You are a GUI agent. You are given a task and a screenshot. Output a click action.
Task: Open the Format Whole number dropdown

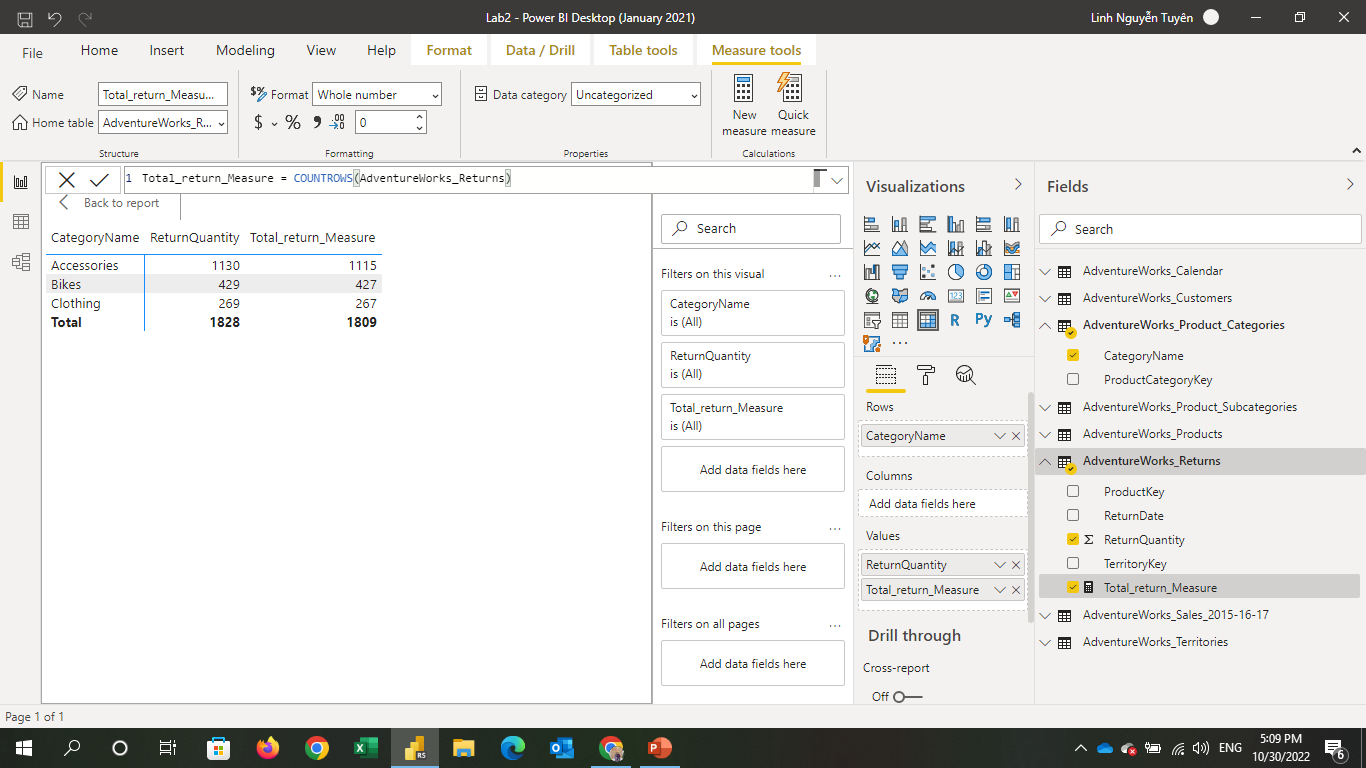click(377, 94)
